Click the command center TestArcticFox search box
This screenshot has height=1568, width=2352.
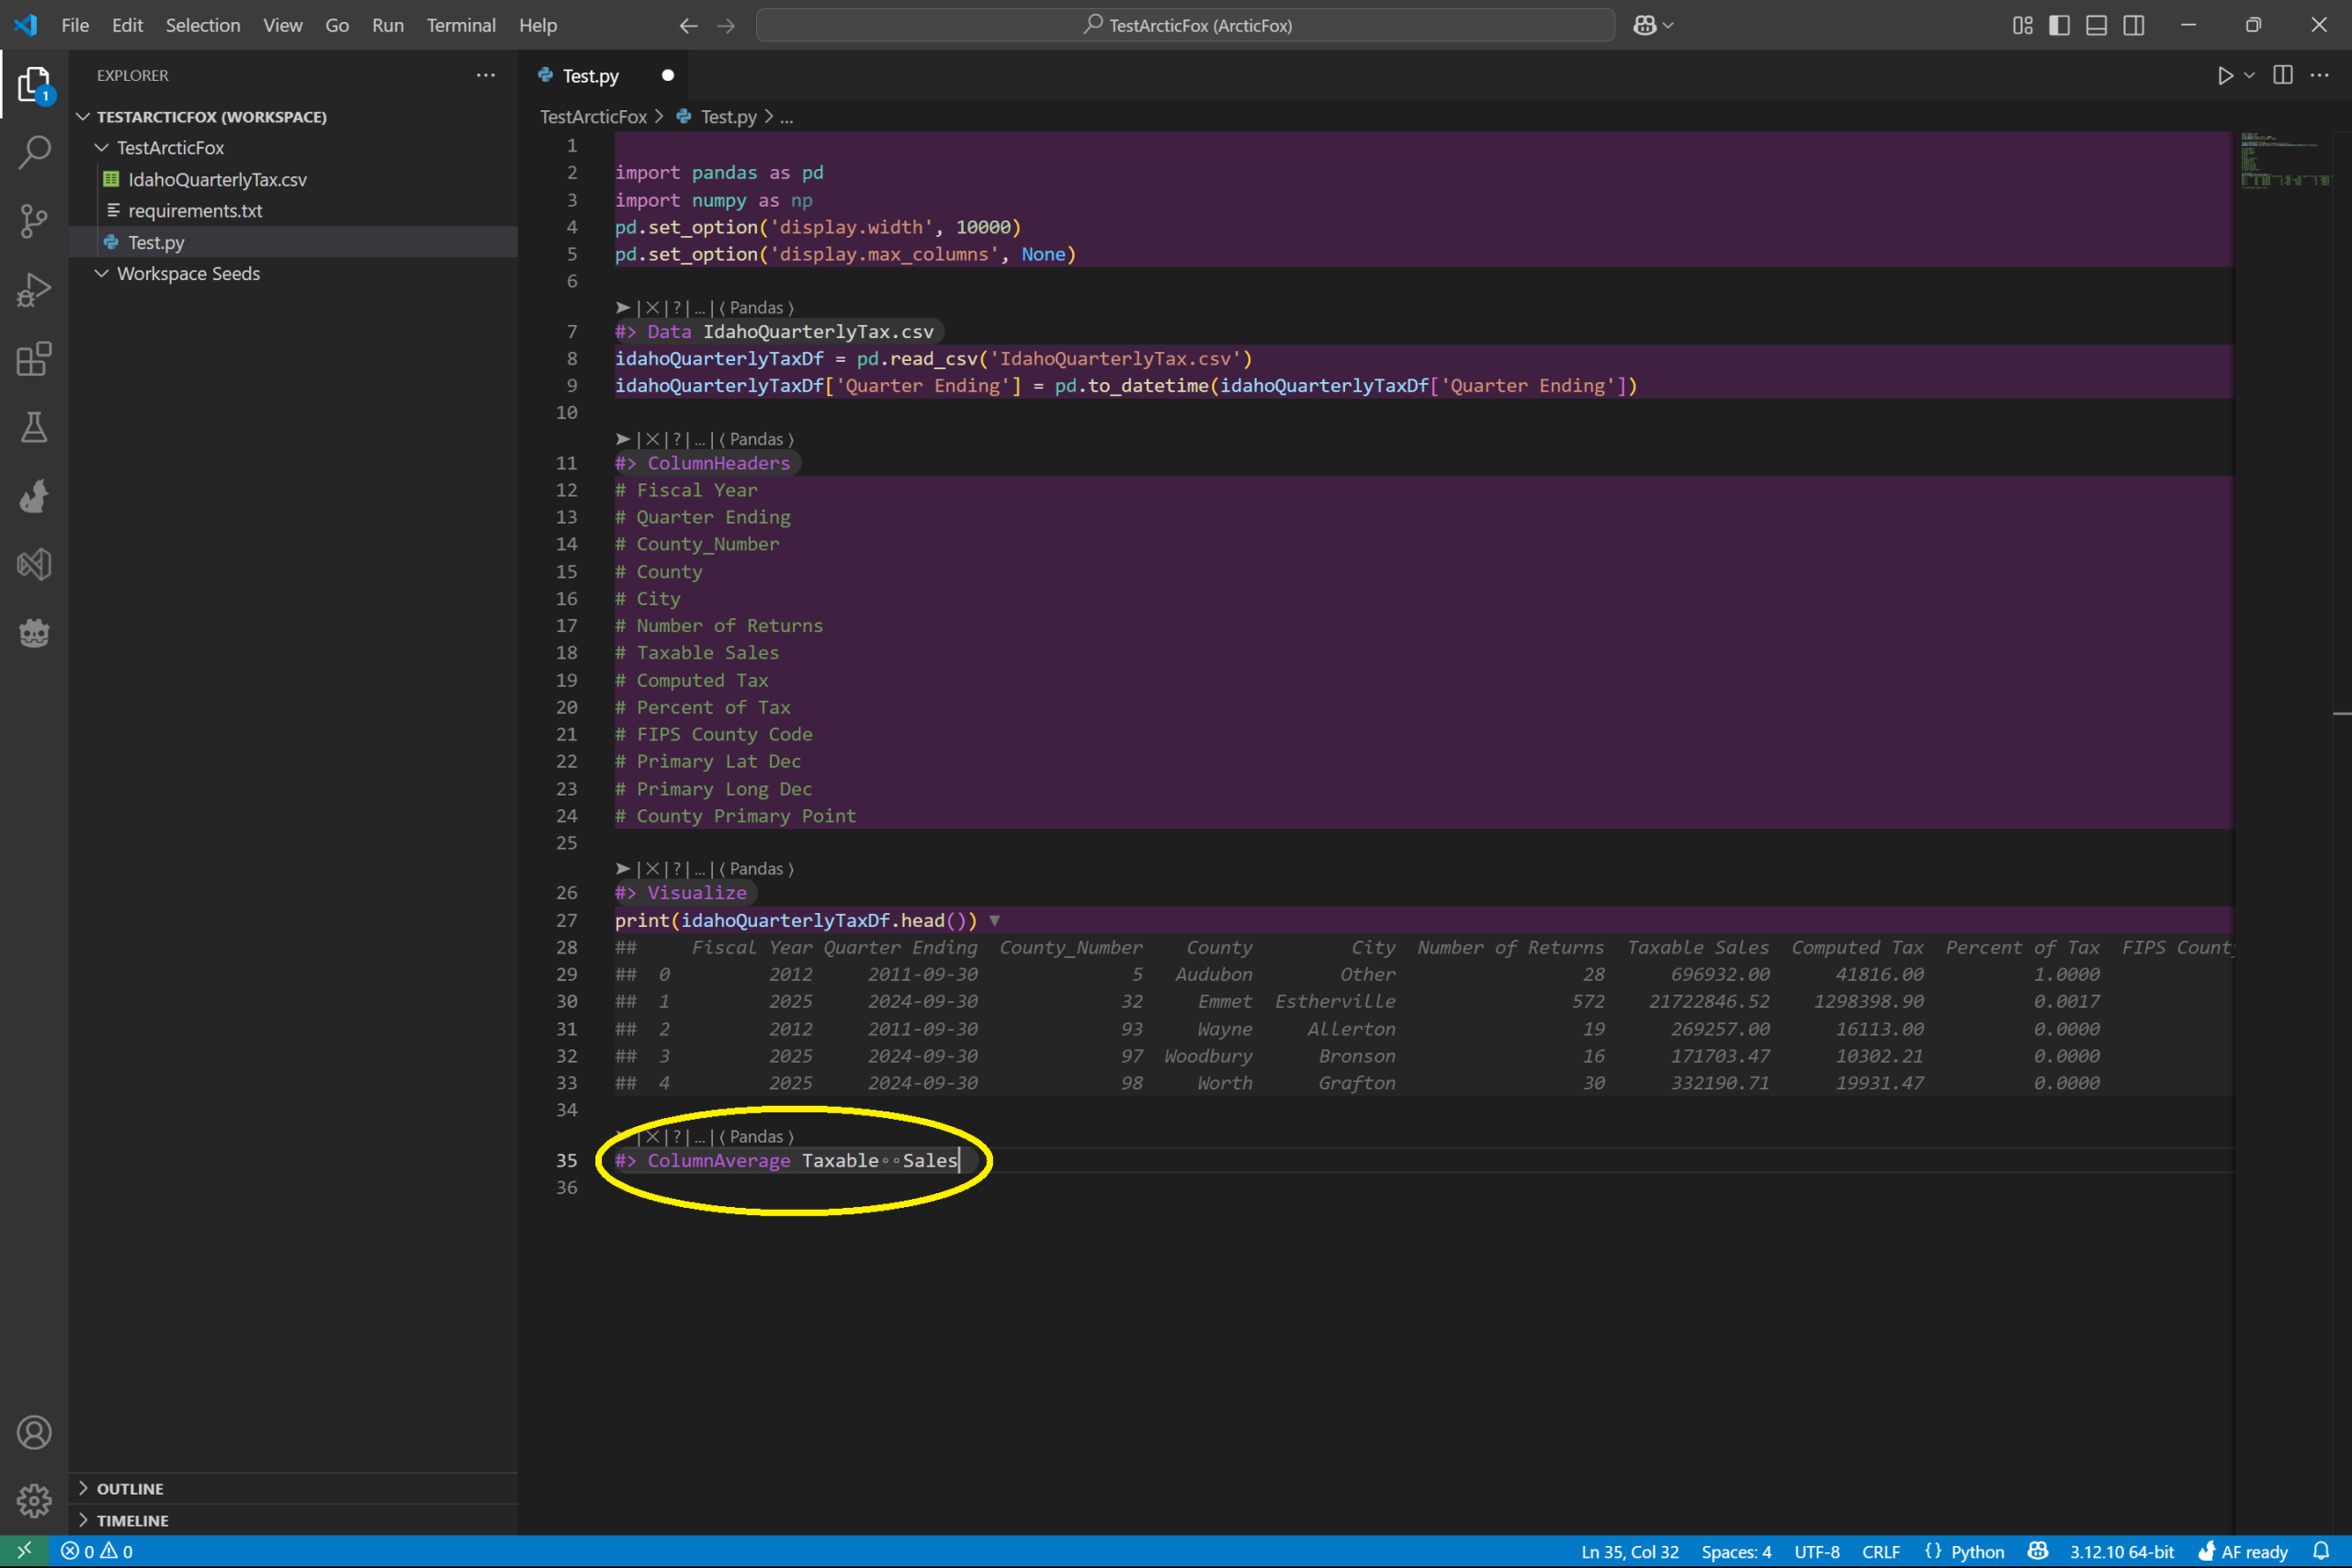click(x=1185, y=25)
